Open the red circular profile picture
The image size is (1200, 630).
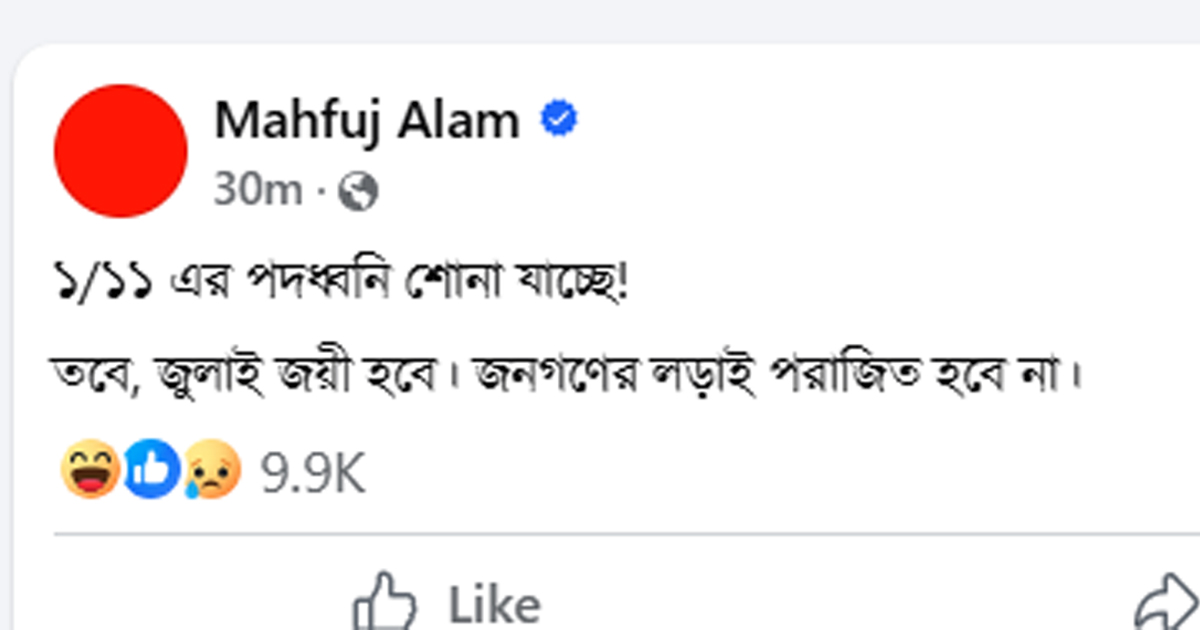pyautogui.click(x=120, y=151)
